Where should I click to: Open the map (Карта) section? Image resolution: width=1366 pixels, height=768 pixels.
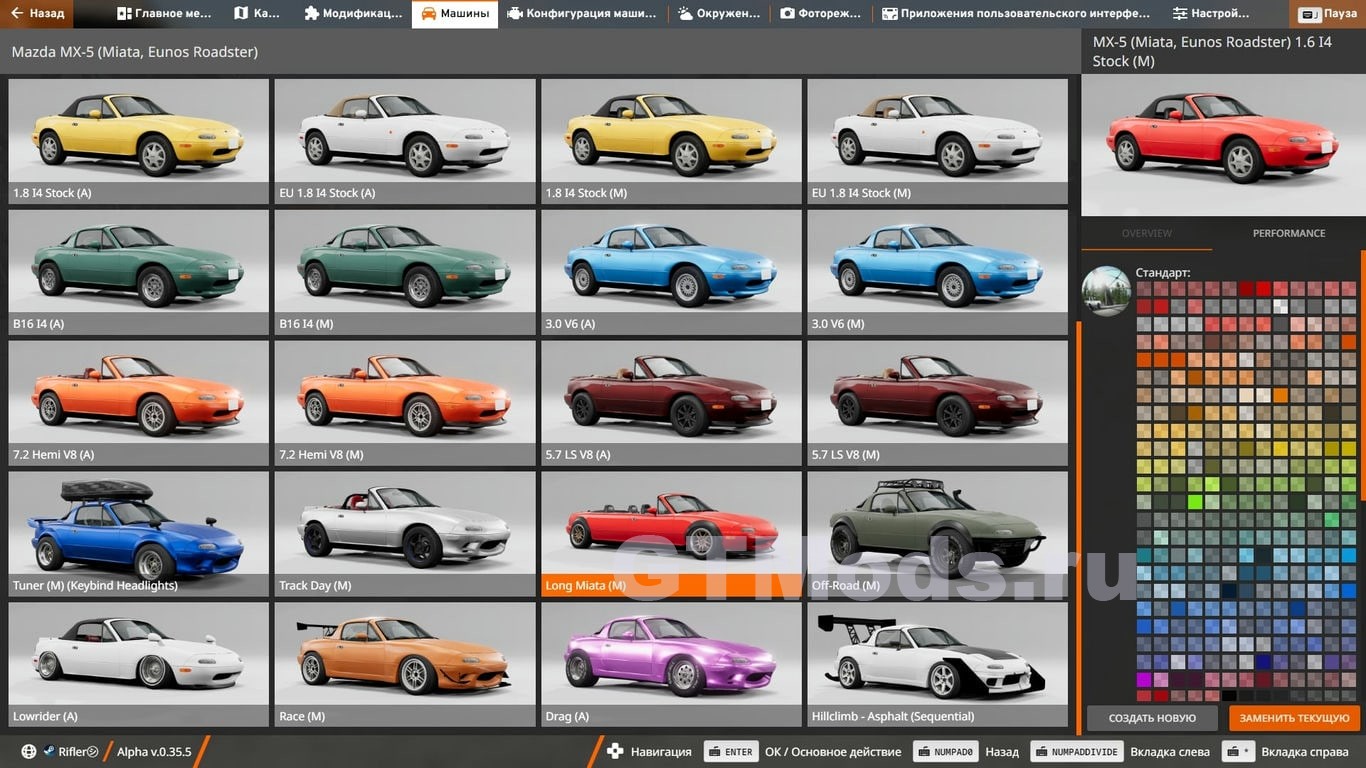click(256, 14)
